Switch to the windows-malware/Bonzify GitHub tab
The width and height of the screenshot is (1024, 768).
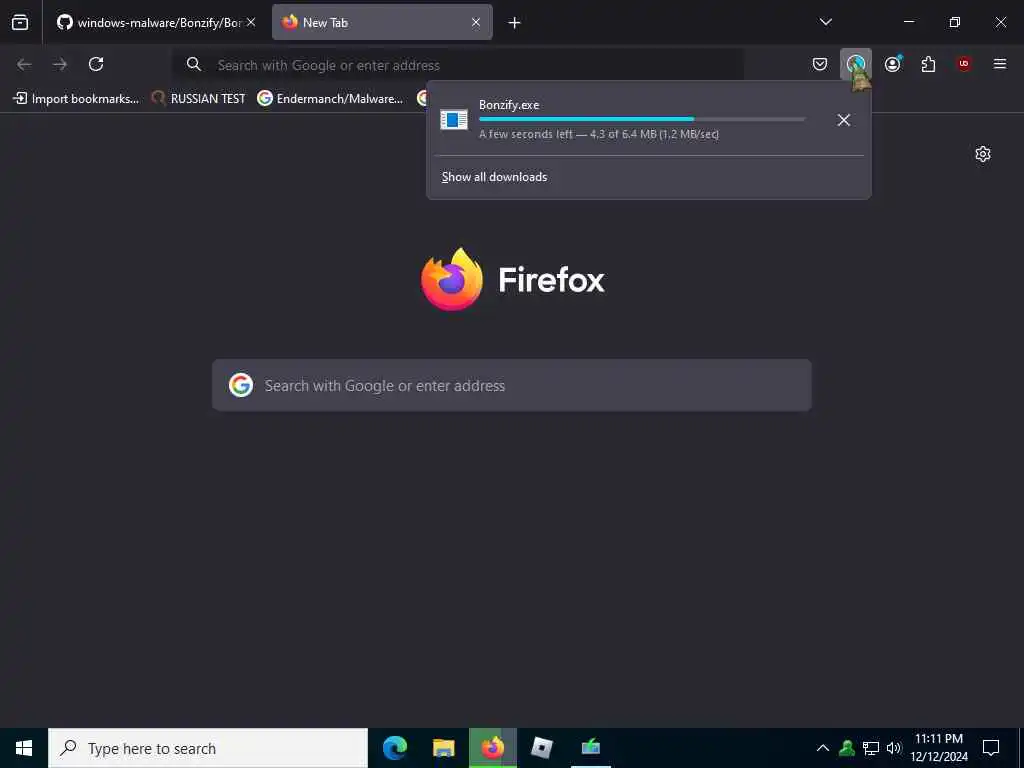(x=155, y=22)
